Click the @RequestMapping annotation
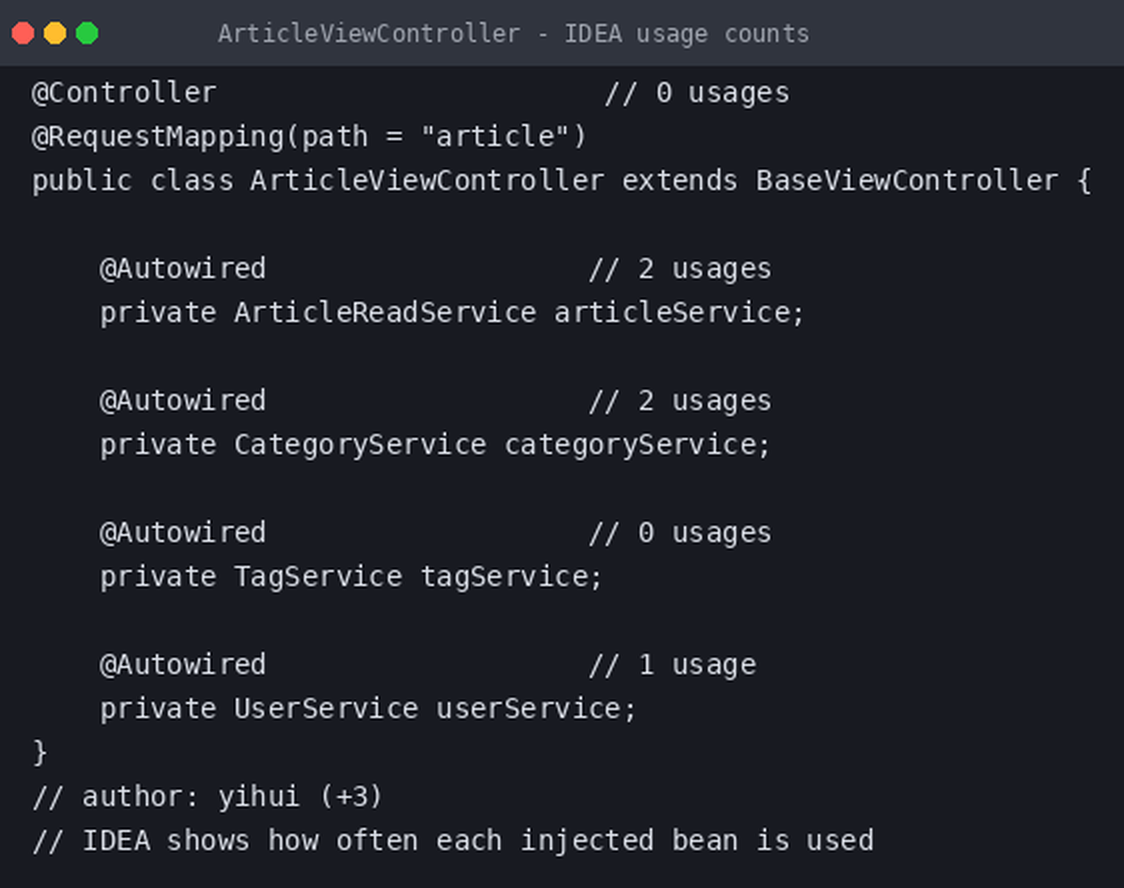This screenshot has height=888, width=1124. click(158, 137)
